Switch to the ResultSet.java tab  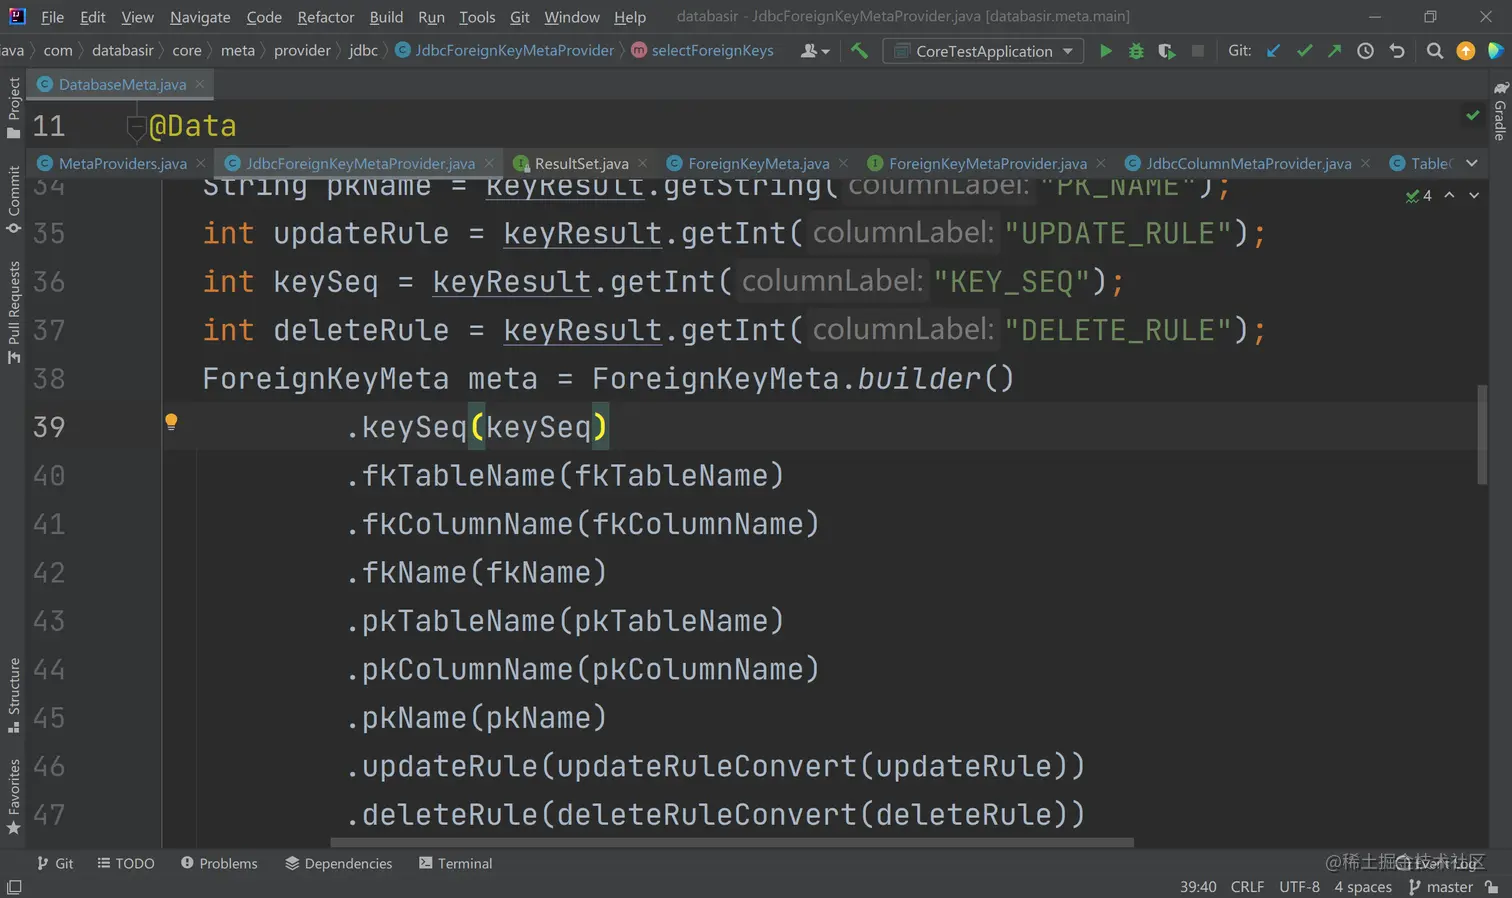pyautogui.click(x=581, y=163)
